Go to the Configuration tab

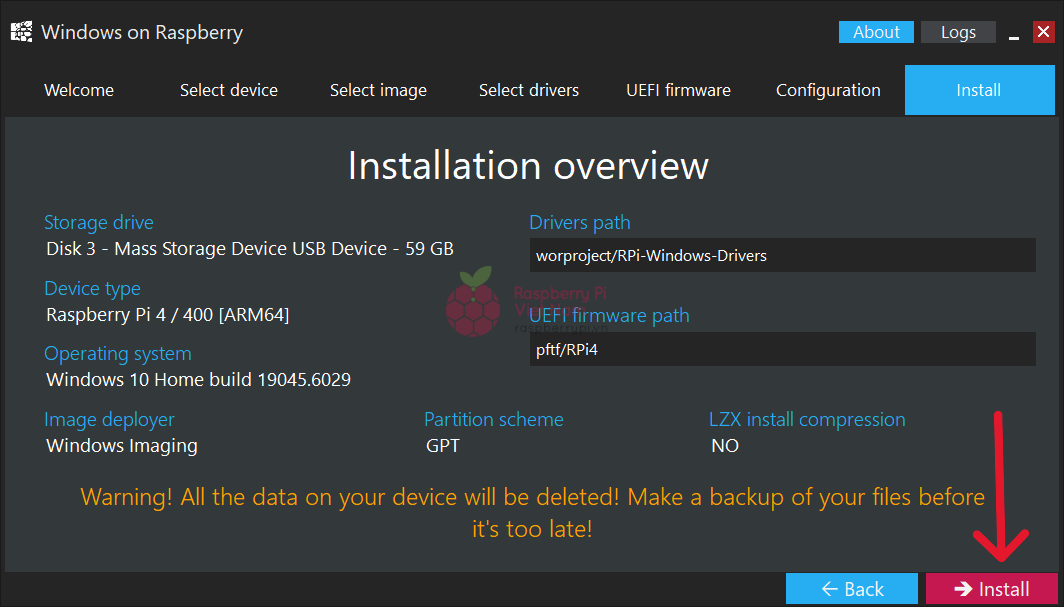pos(828,90)
